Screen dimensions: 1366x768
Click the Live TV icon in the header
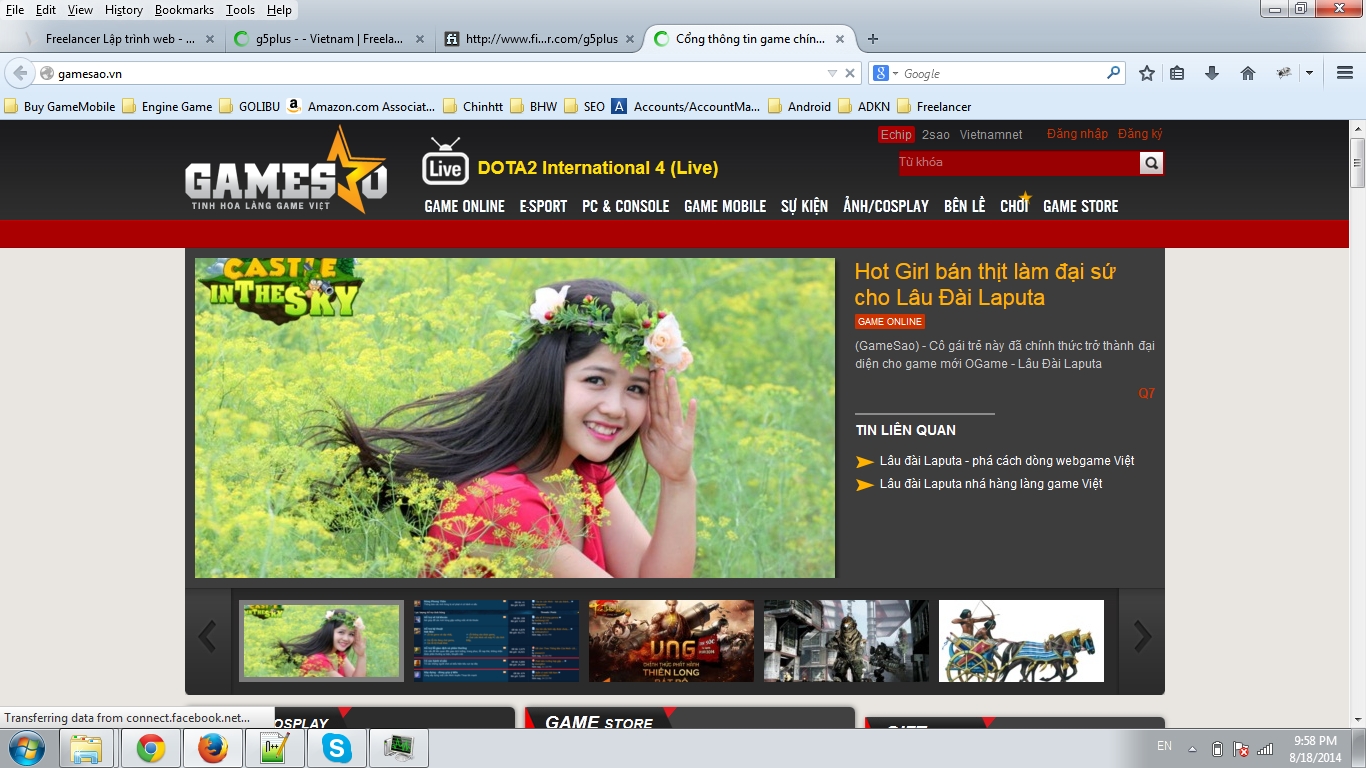[x=445, y=162]
